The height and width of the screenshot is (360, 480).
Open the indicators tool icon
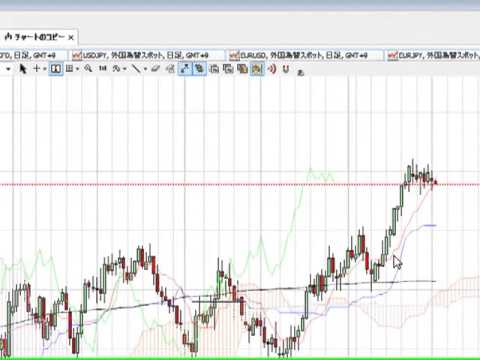click(116, 69)
